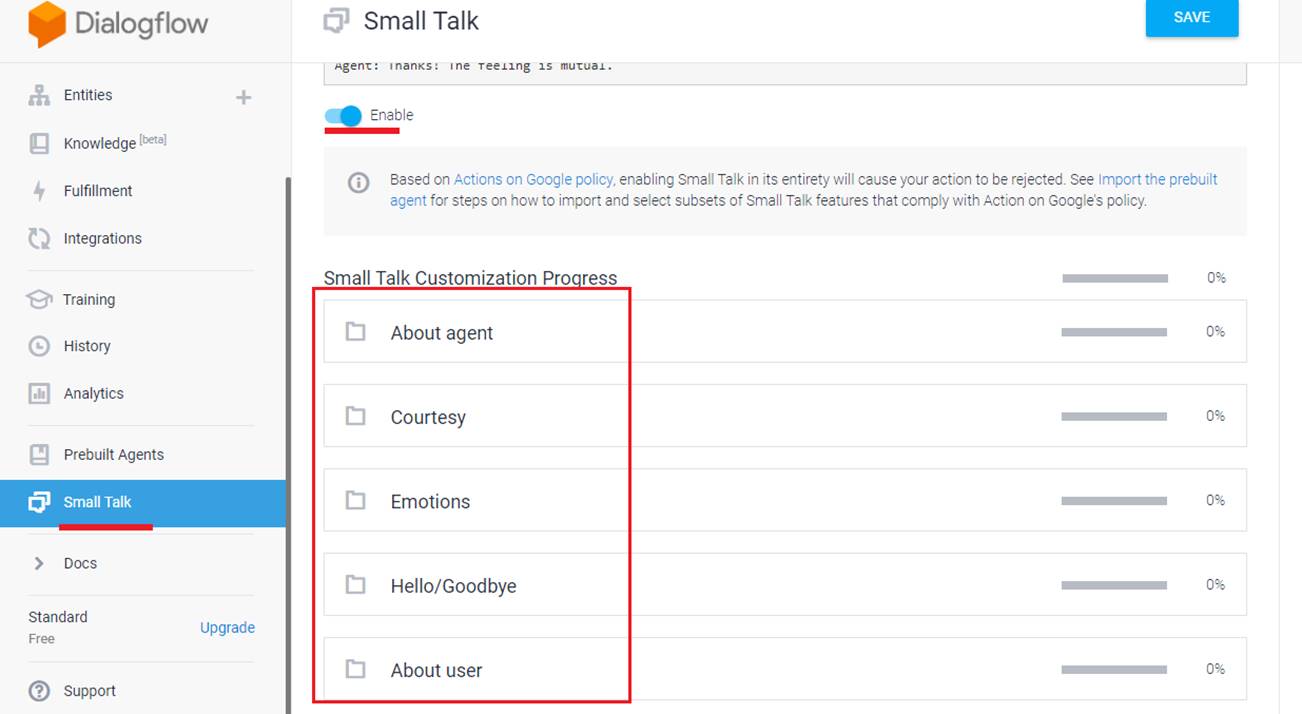Expand the About agent folder
The width and height of the screenshot is (1302, 714).
(441, 333)
